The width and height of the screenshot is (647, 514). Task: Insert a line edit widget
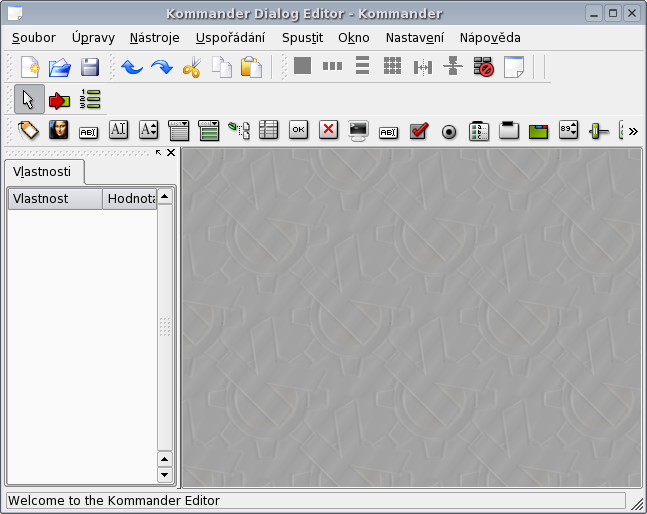click(x=88, y=132)
